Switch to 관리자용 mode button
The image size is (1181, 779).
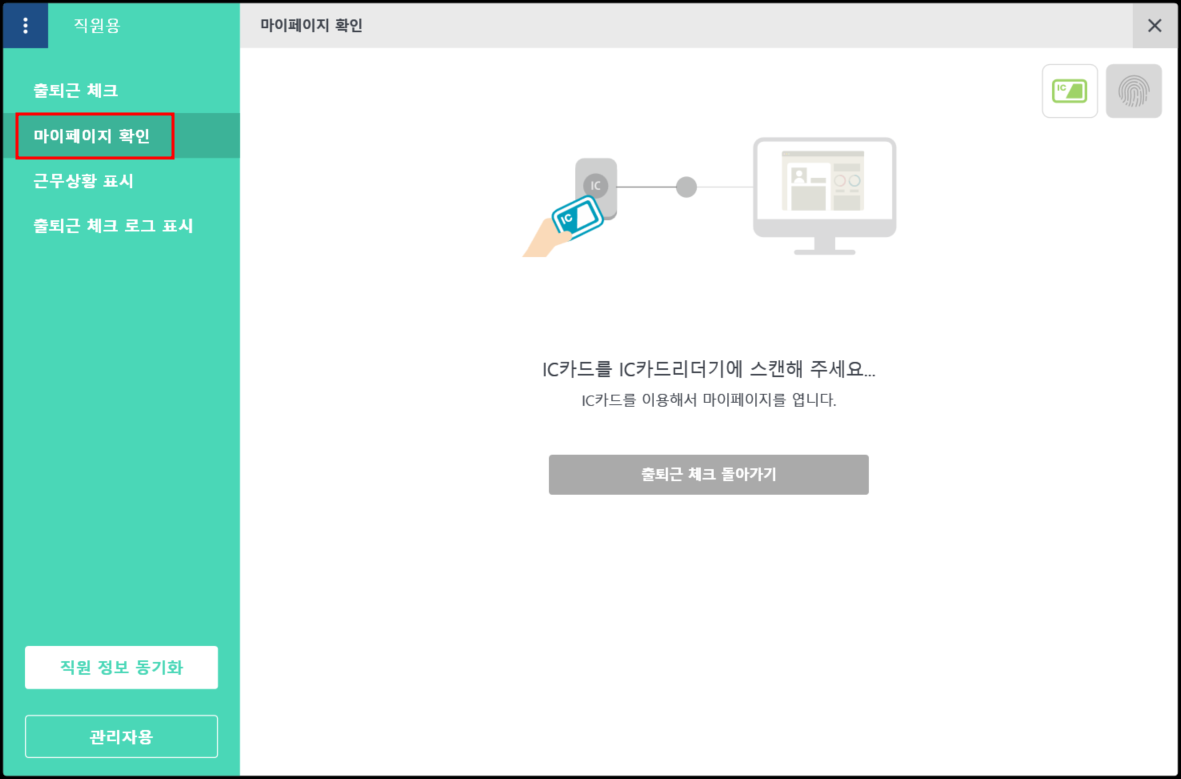[121, 737]
